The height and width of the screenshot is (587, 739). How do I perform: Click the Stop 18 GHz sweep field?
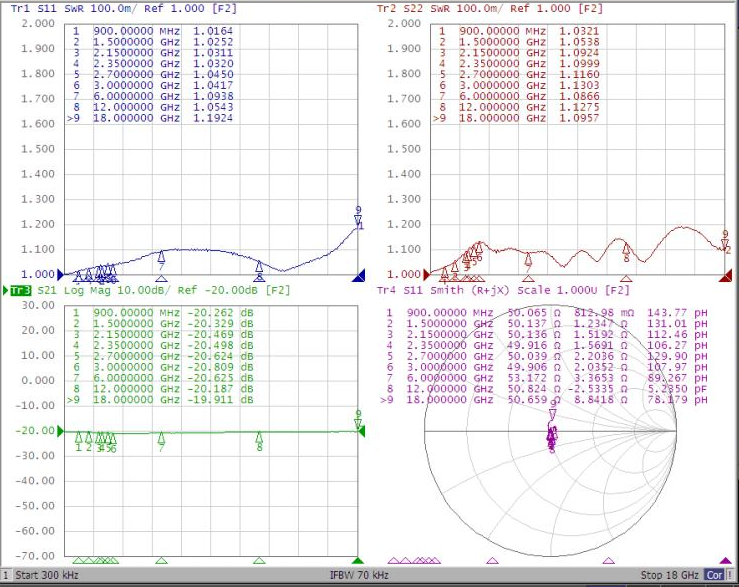670,576
